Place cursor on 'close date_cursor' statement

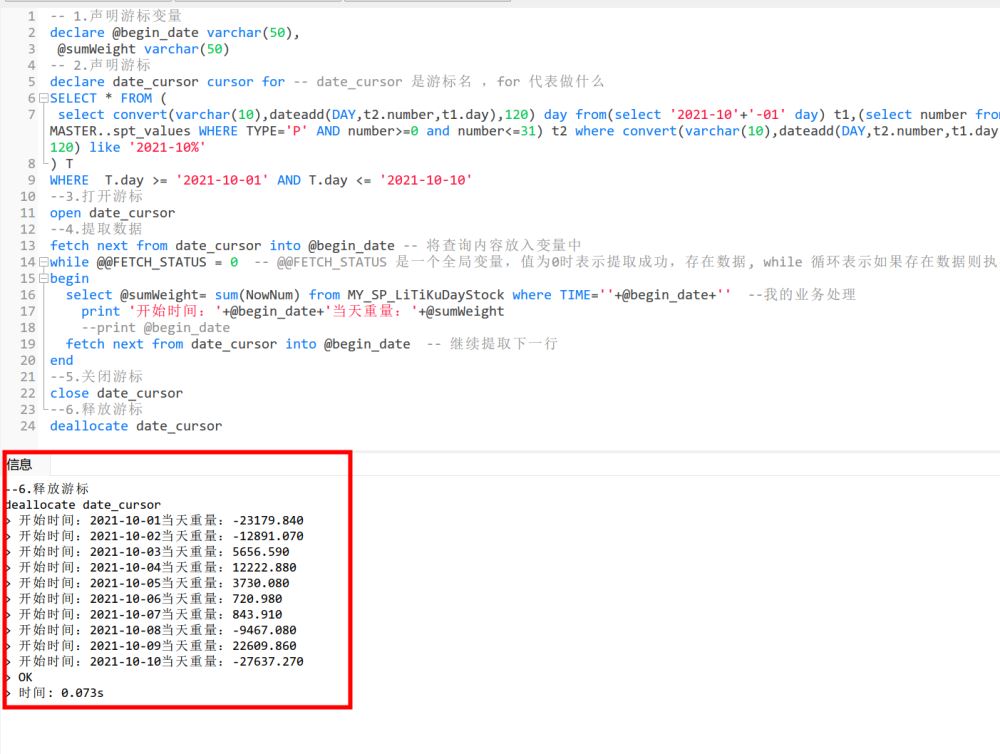tap(116, 393)
